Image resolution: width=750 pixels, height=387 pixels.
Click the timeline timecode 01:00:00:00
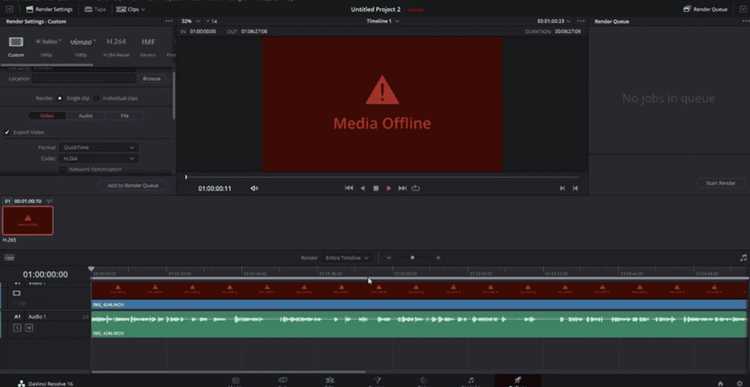[x=45, y=275]
